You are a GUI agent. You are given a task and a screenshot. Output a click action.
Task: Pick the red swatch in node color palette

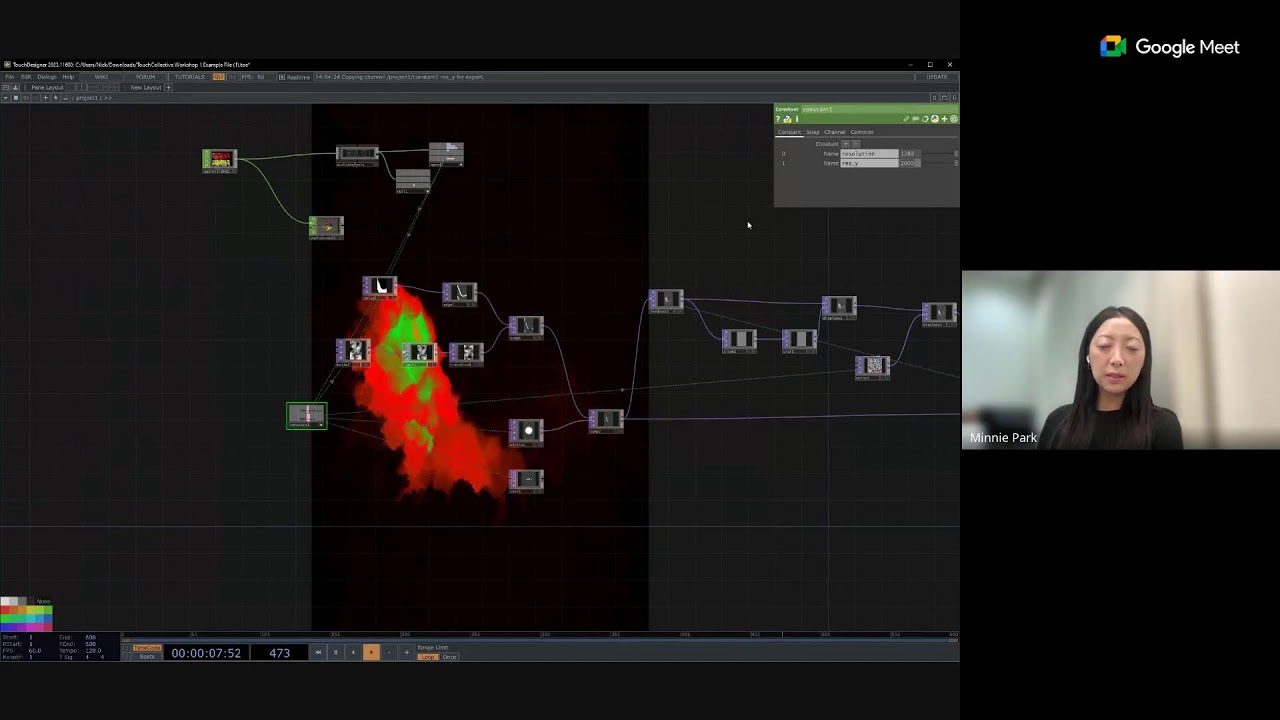point(5,610)
